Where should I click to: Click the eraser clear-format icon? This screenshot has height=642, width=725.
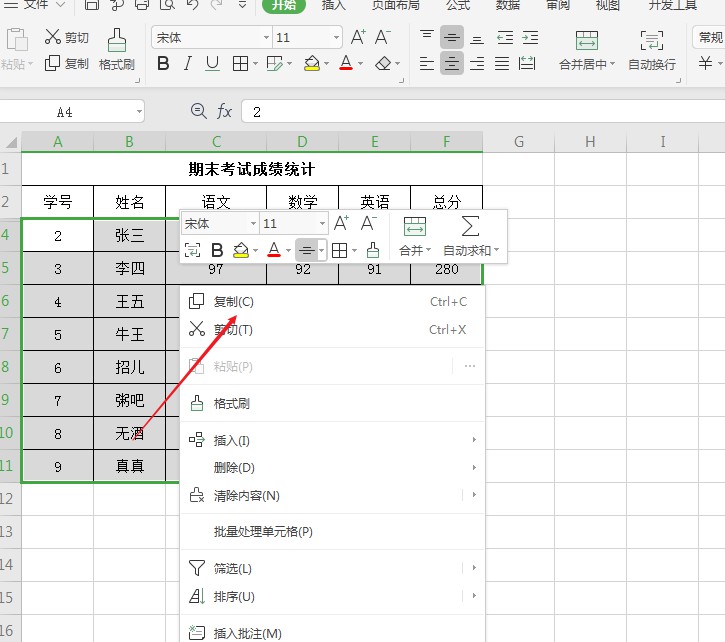click(383, 63)
